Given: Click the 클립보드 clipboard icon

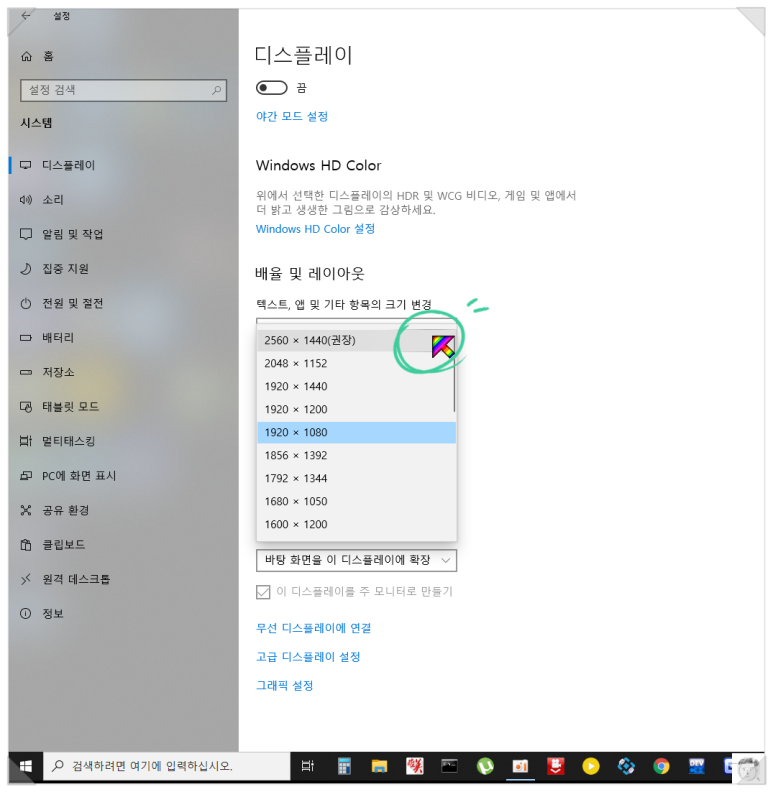Looking at the screenshot, I should click(26, 544).
